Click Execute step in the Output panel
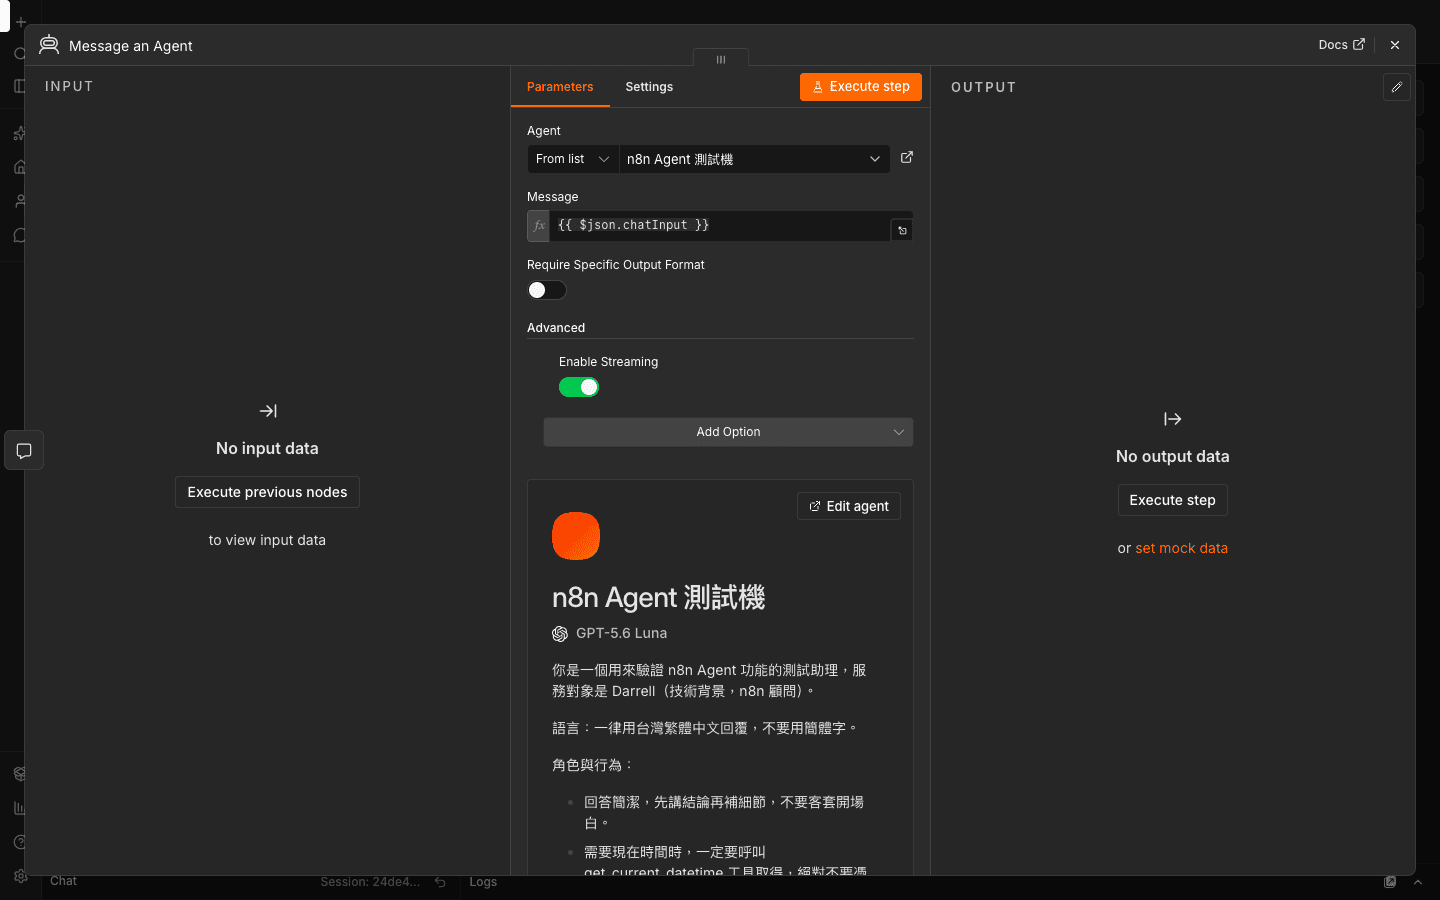 point(1173,500)
